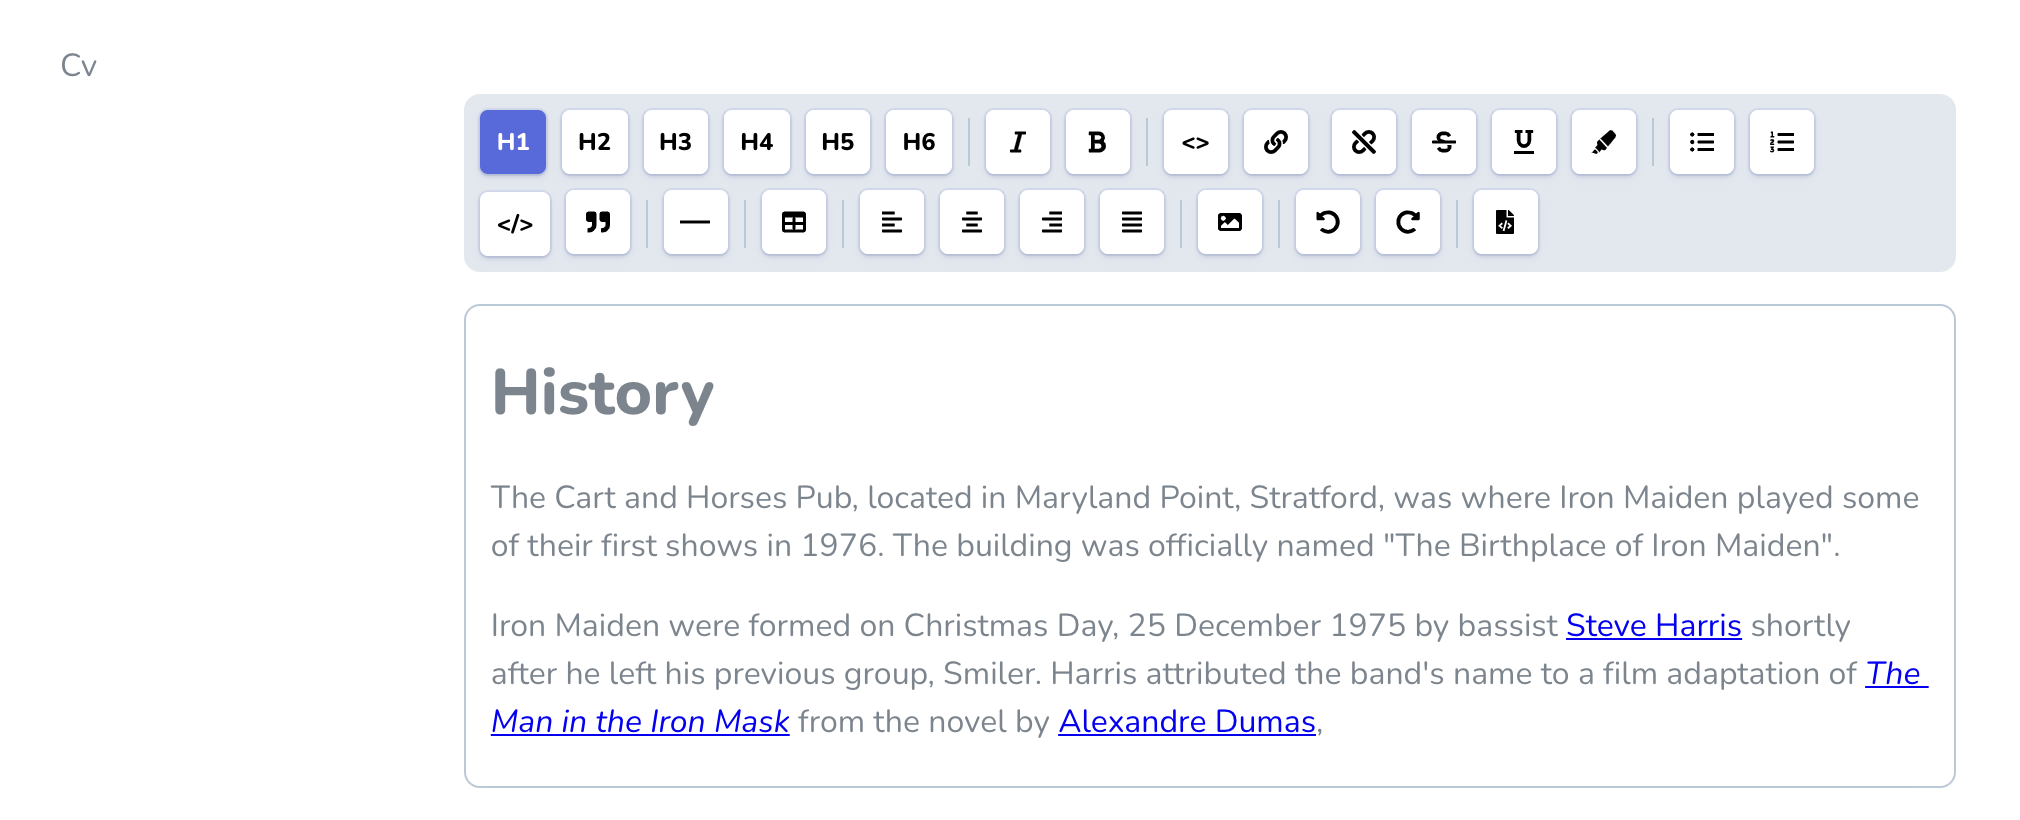Toggle bold text formatting
The image size is (2020, 820).
pos(1097,142)
